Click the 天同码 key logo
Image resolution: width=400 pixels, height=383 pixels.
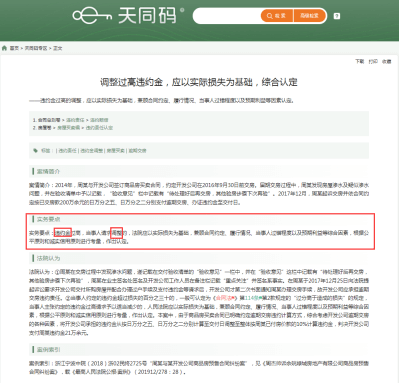point(92,16)
